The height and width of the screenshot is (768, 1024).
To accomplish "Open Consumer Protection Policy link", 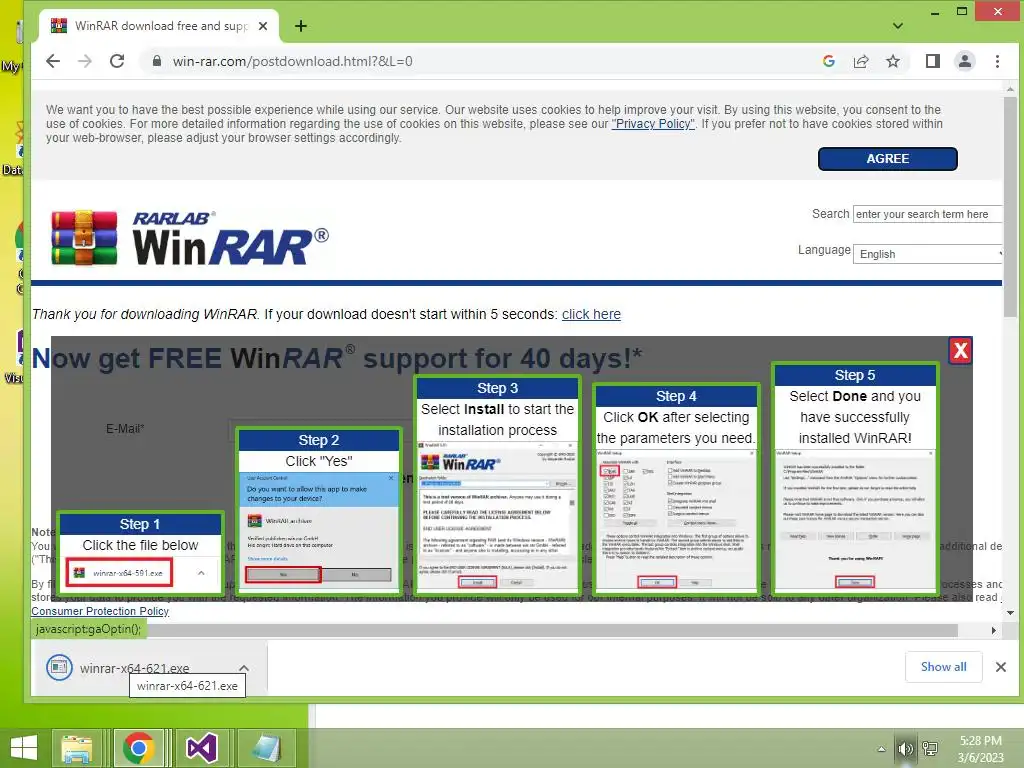I will click(100, 611).
